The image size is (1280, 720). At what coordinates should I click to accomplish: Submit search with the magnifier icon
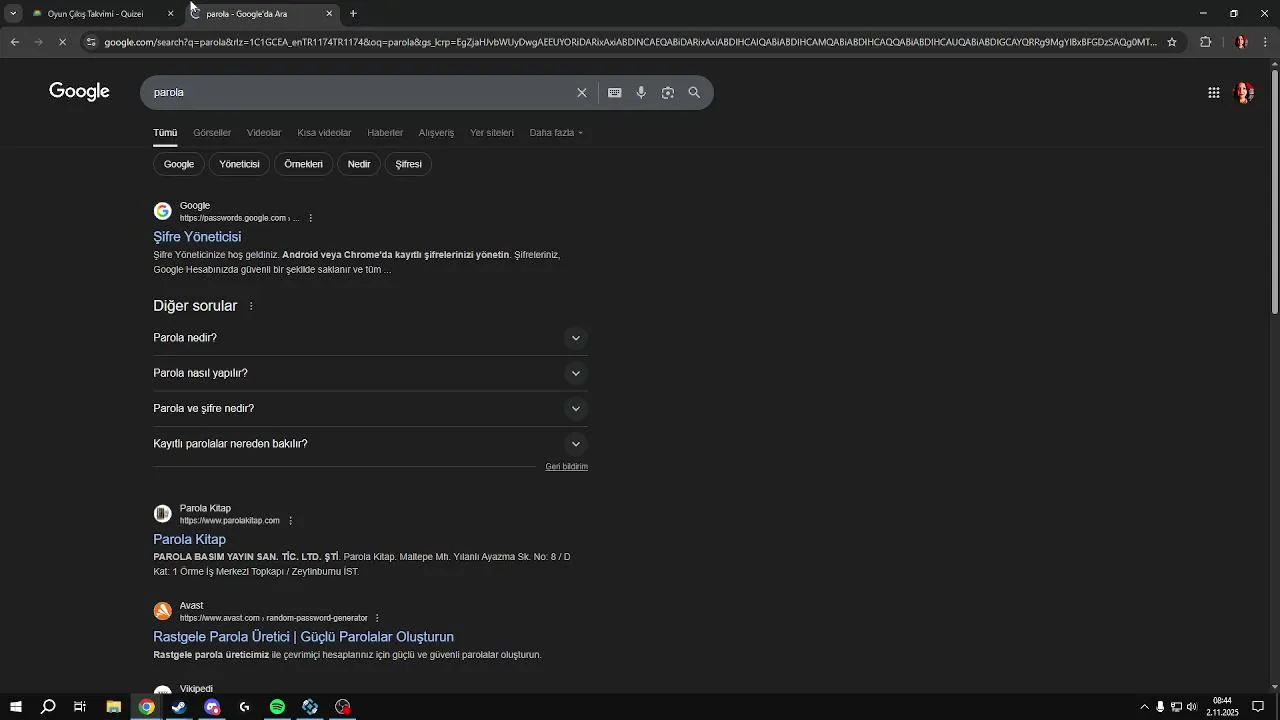(694, 93)
